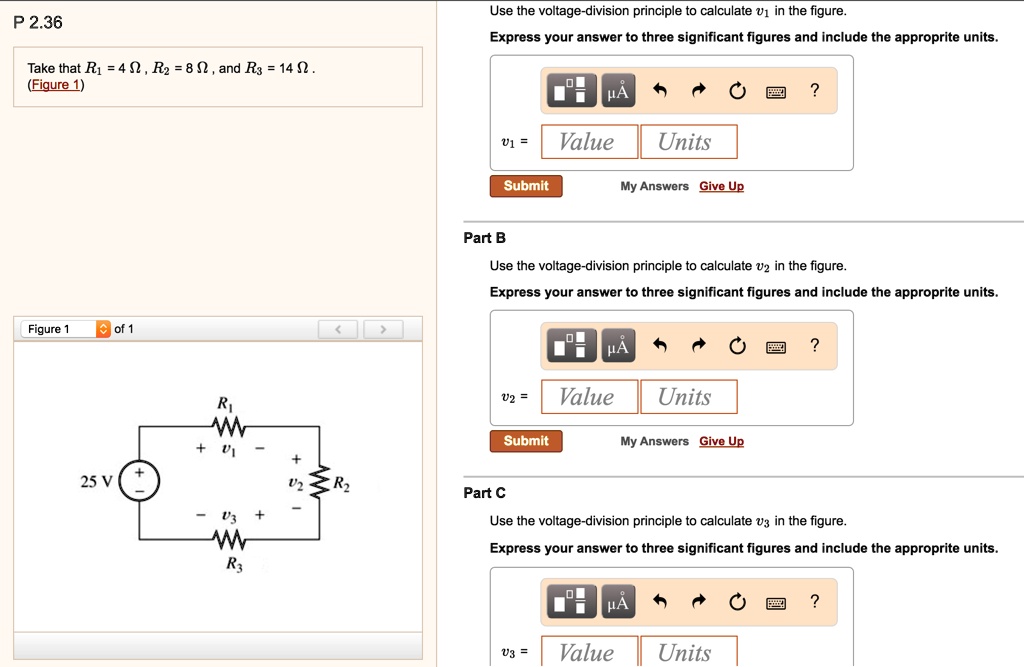This screenshot has width=1024, height=667.
Task: Open templates icon in v1 toolbar
Action: tap(571, 90)
